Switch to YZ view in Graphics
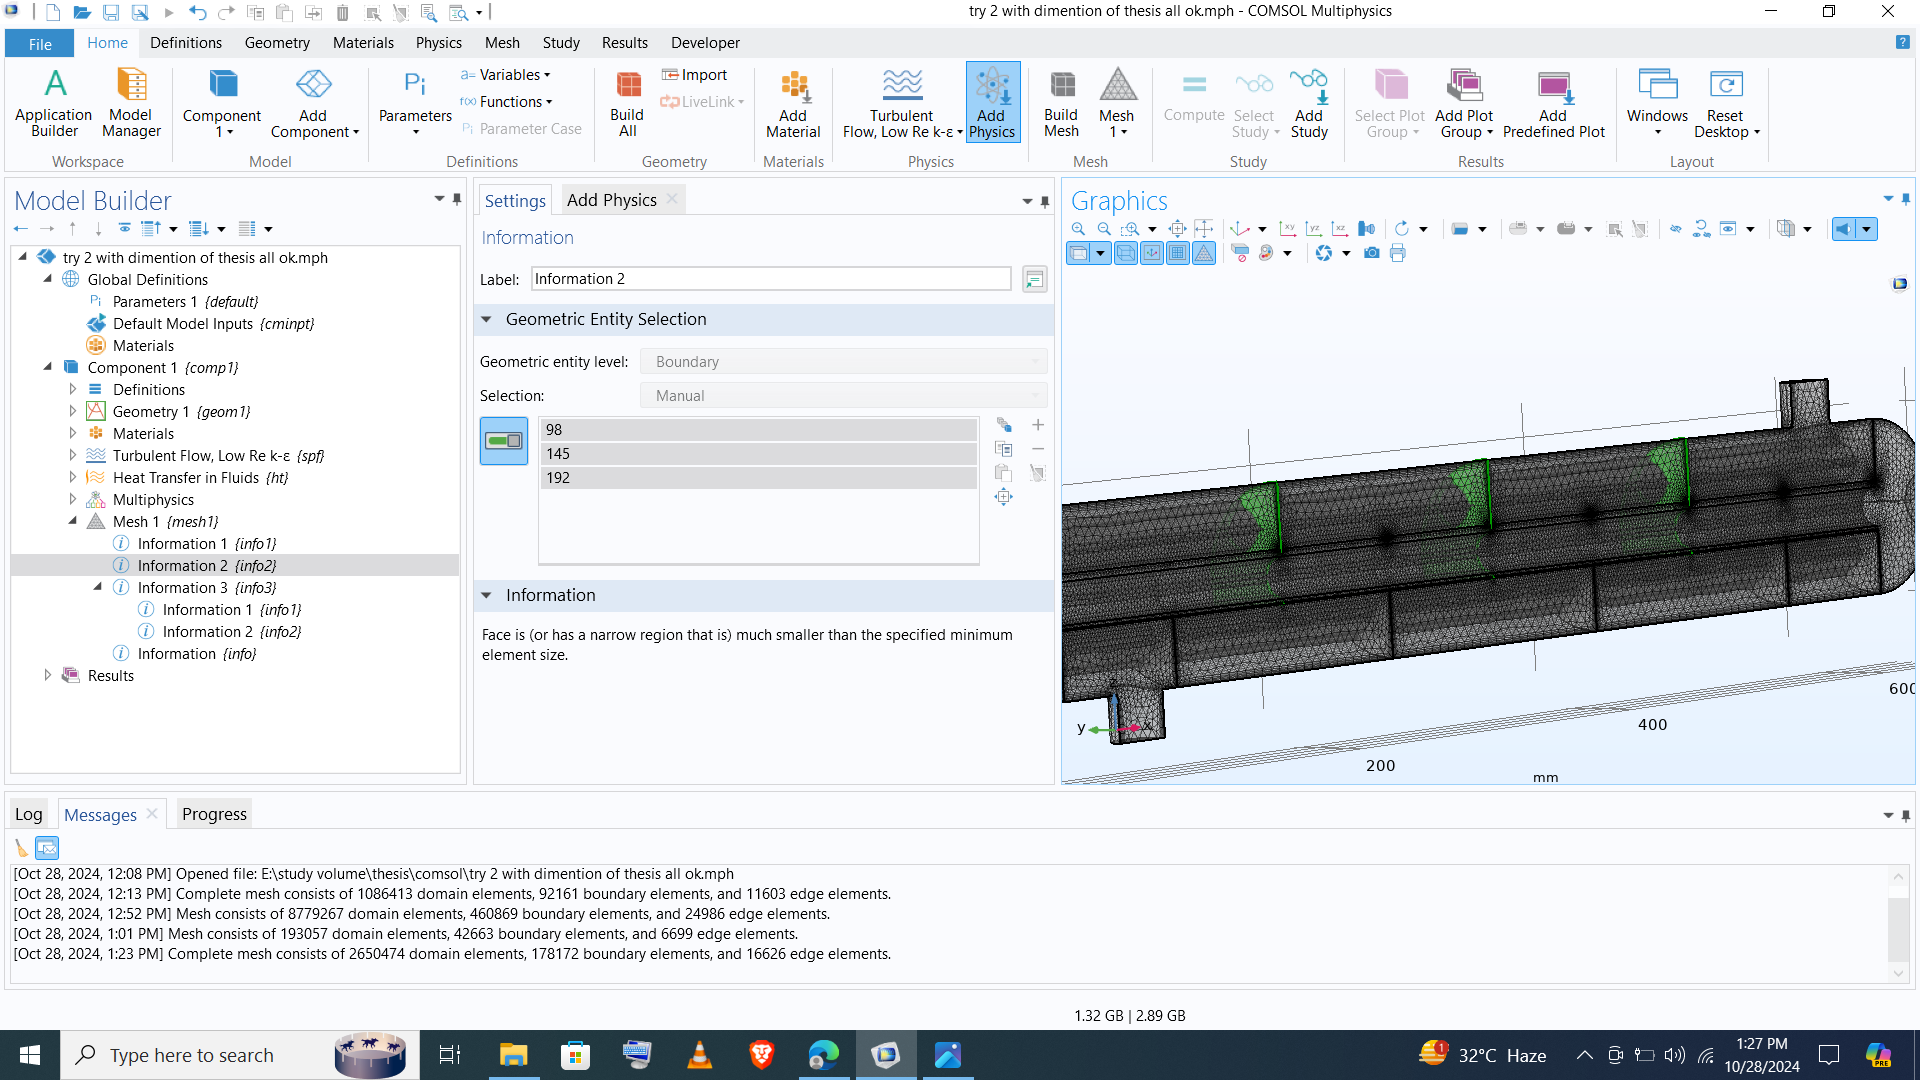1920x1080 pixels. coord(1314,229)
